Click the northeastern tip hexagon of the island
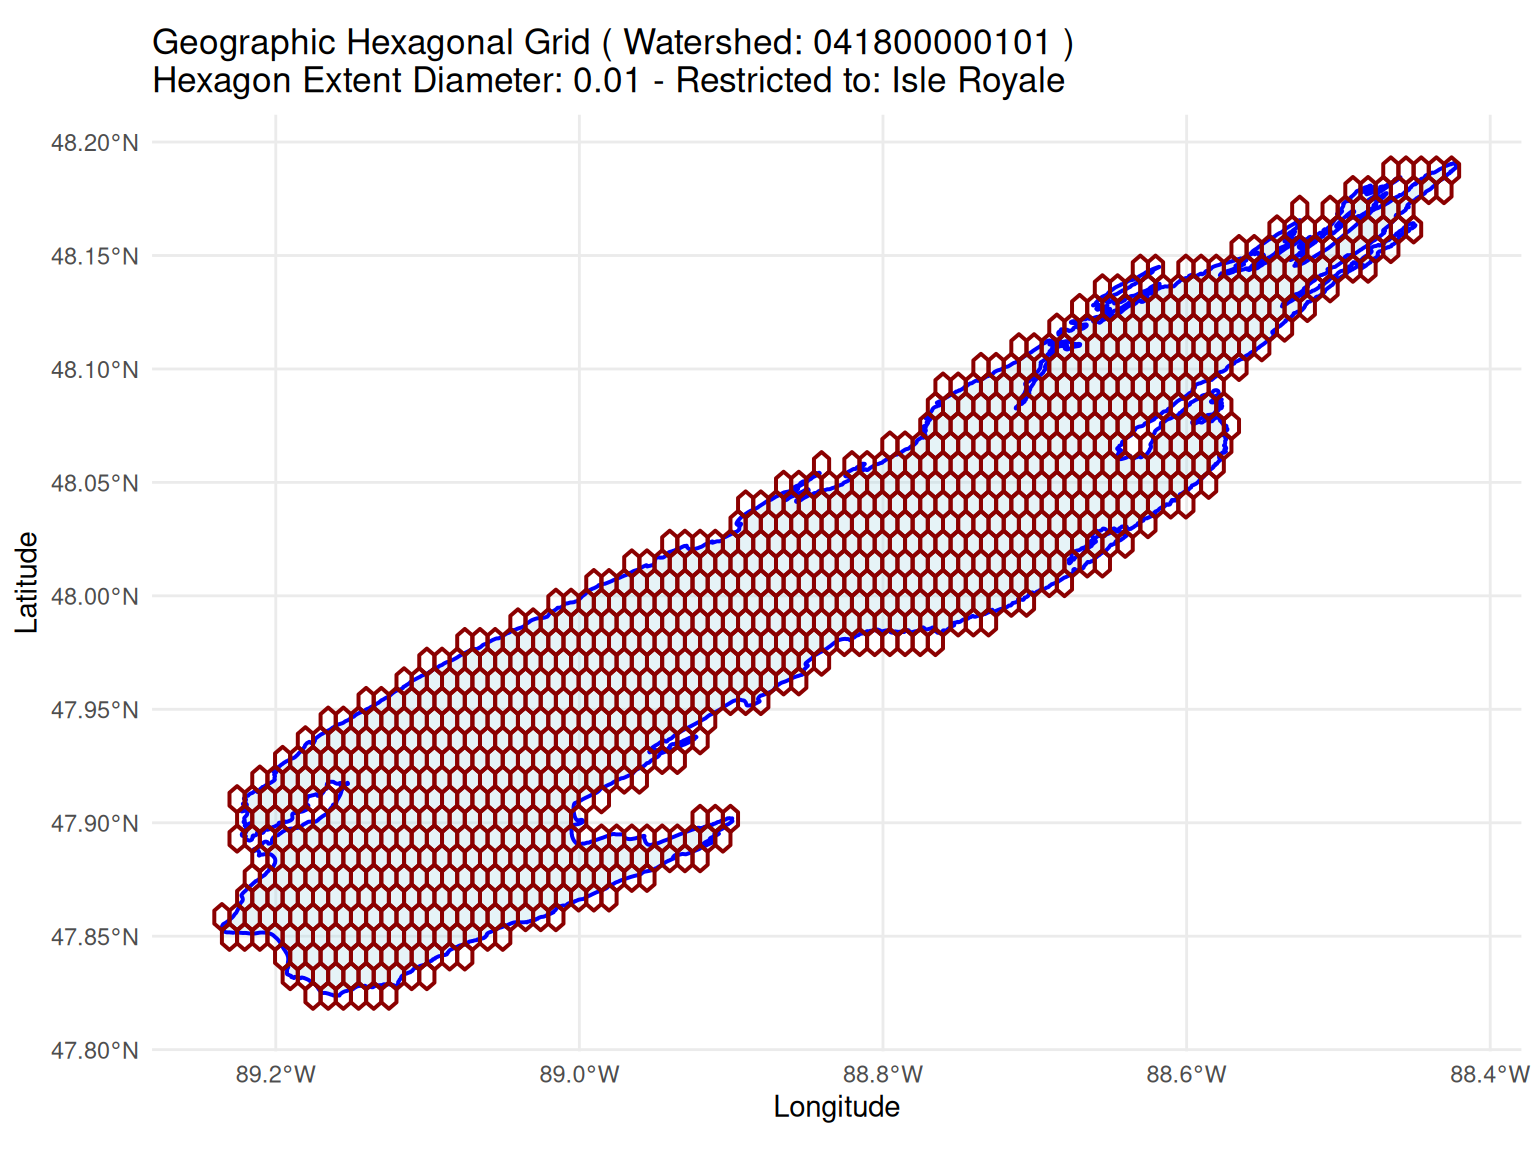Image resolution: width=1536 pixels, height=1152 pixels. [x=1452, y=169]
